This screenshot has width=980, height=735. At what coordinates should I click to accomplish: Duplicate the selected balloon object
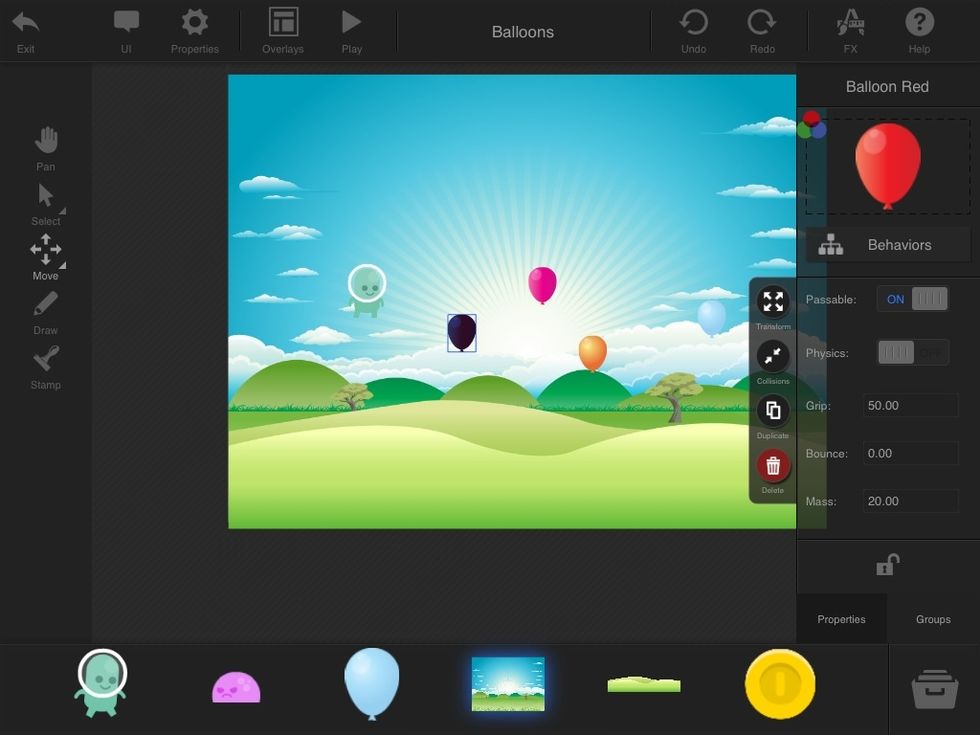tap(772, 410)
